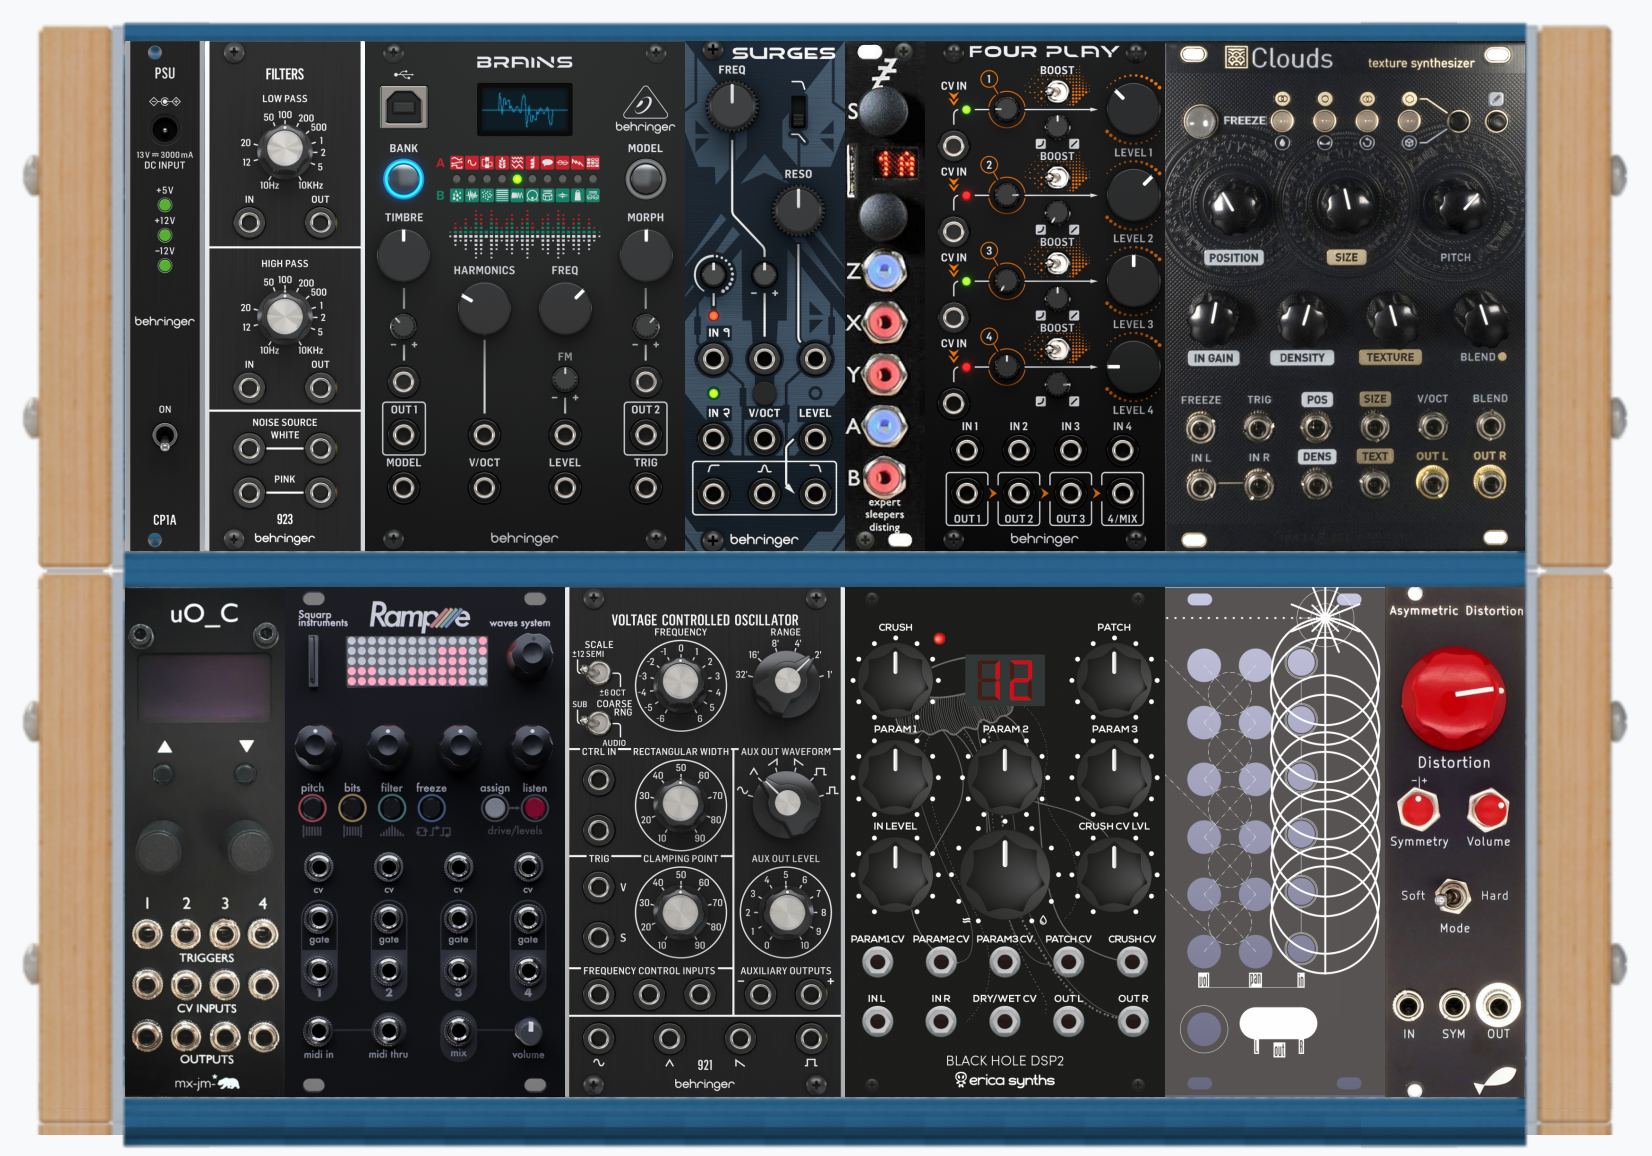Flip the SUB/AUDIO range switch on the 921

(598, 721)
